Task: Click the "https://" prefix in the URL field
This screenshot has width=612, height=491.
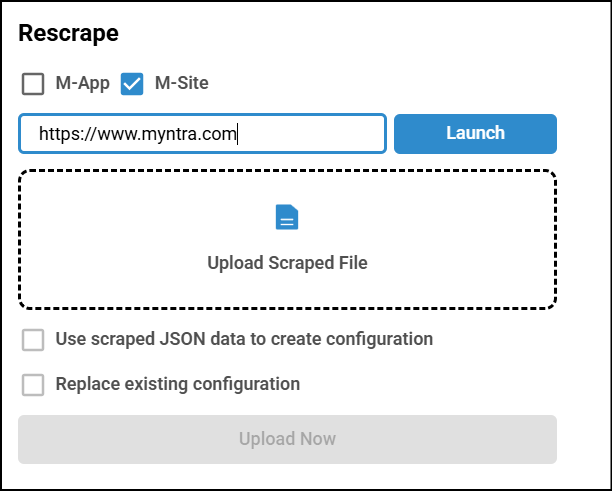Action: click(x=58, y=134)
